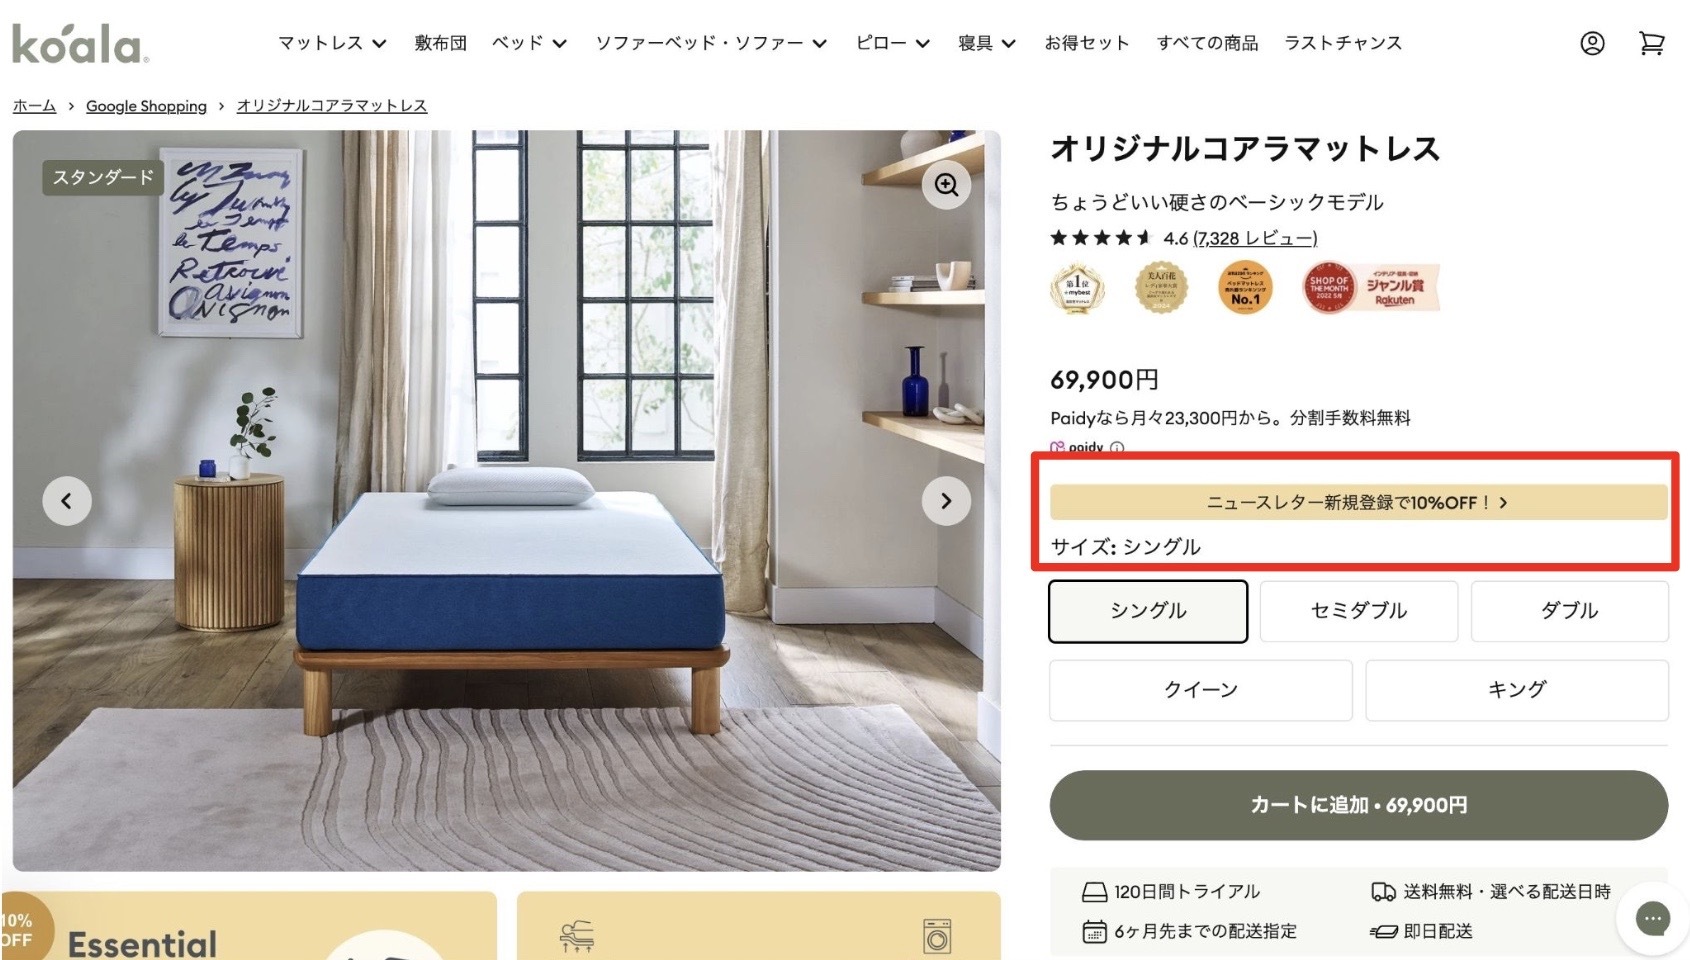1690x960 pixels.
Task: Select the セミダブル size option
Action: [1359, 611]
